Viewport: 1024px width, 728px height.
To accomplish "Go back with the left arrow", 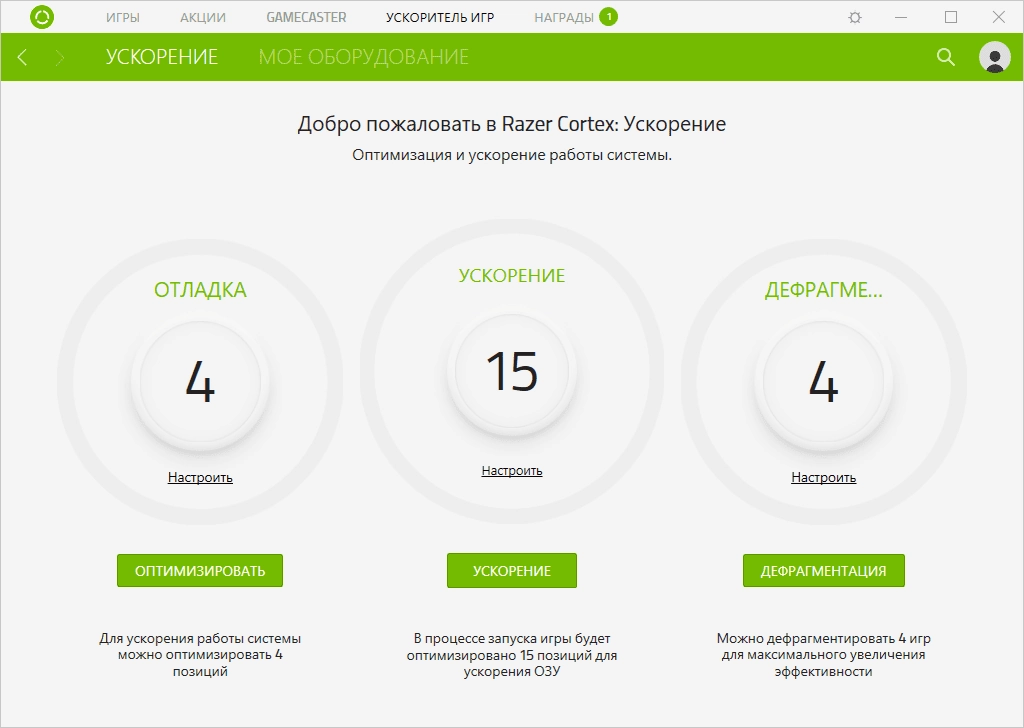I will 22,57.
